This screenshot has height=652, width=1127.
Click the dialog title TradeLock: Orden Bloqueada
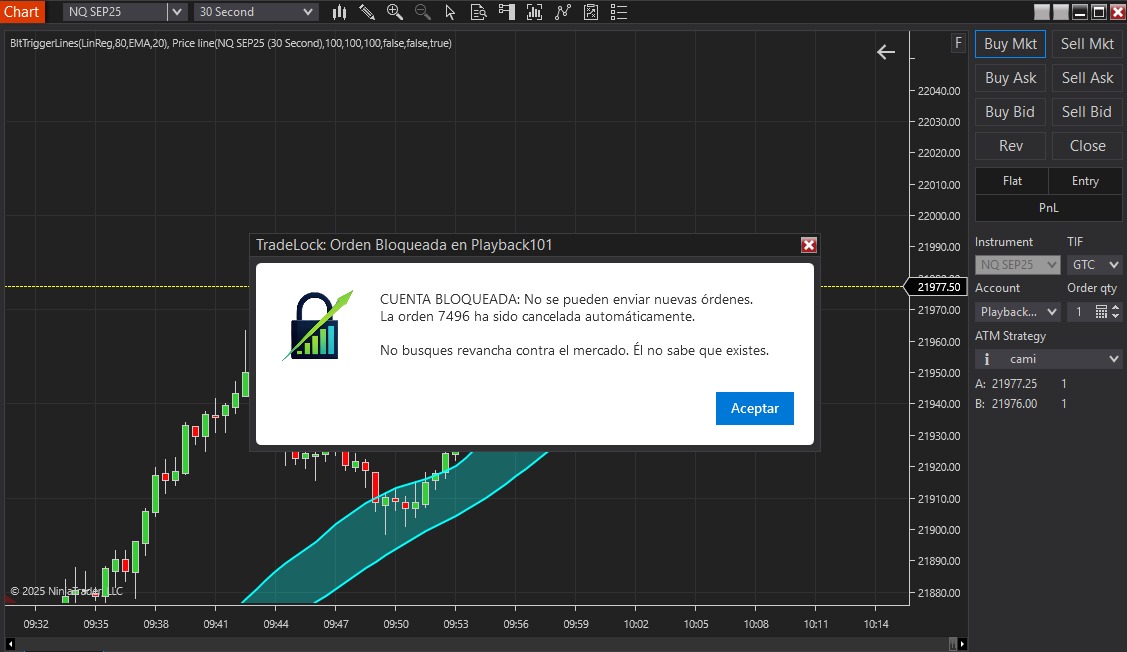click(x=404, y=245)
